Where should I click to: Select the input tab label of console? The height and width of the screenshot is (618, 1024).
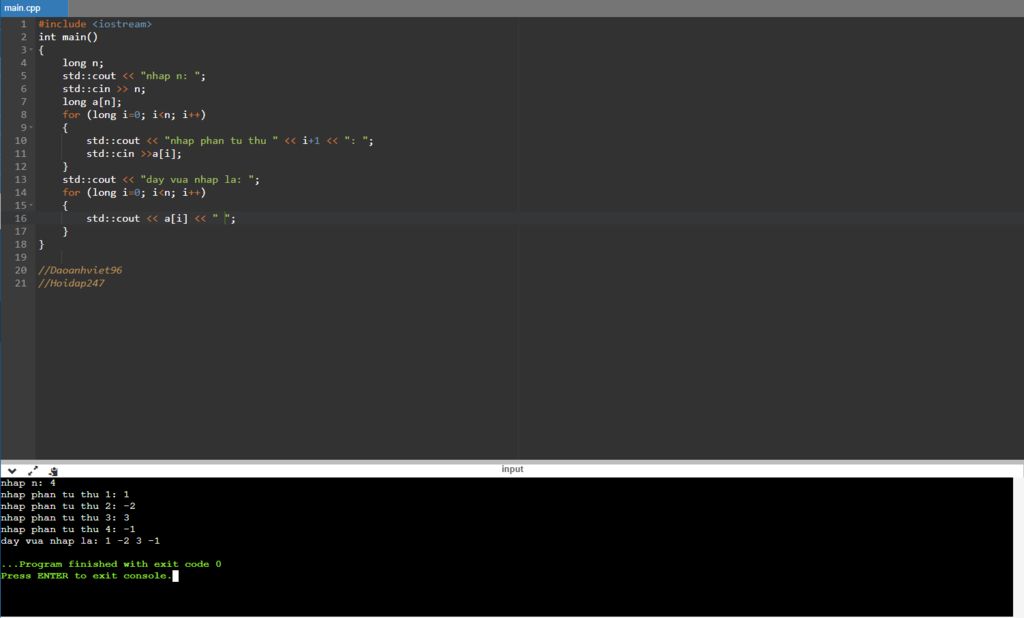pos(512,469)
